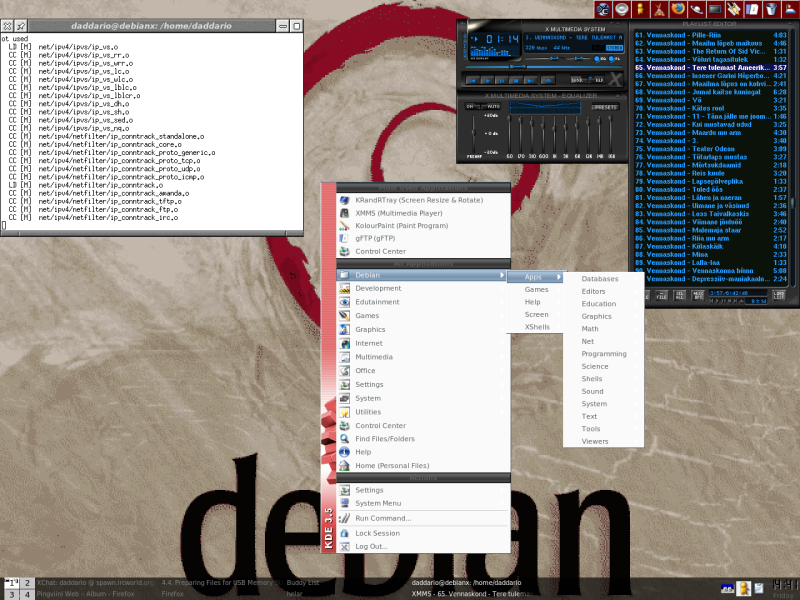
Task: Click the XMMS eject button
Action: (548, 81)
